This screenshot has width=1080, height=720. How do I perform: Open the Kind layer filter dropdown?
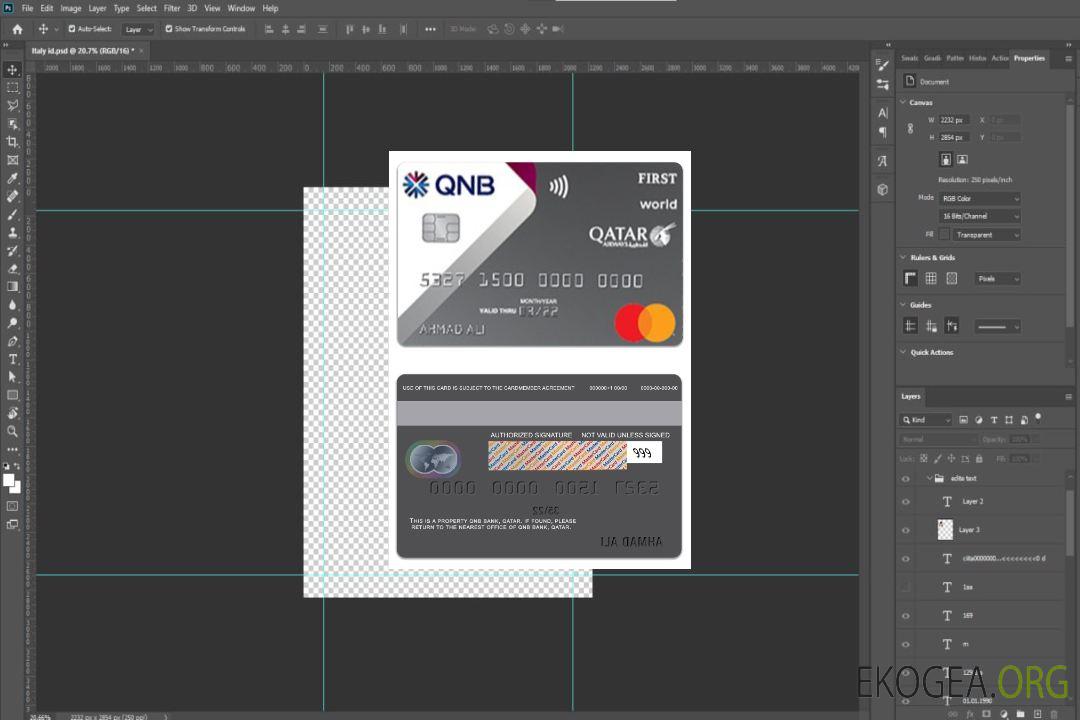coord(926,420)
